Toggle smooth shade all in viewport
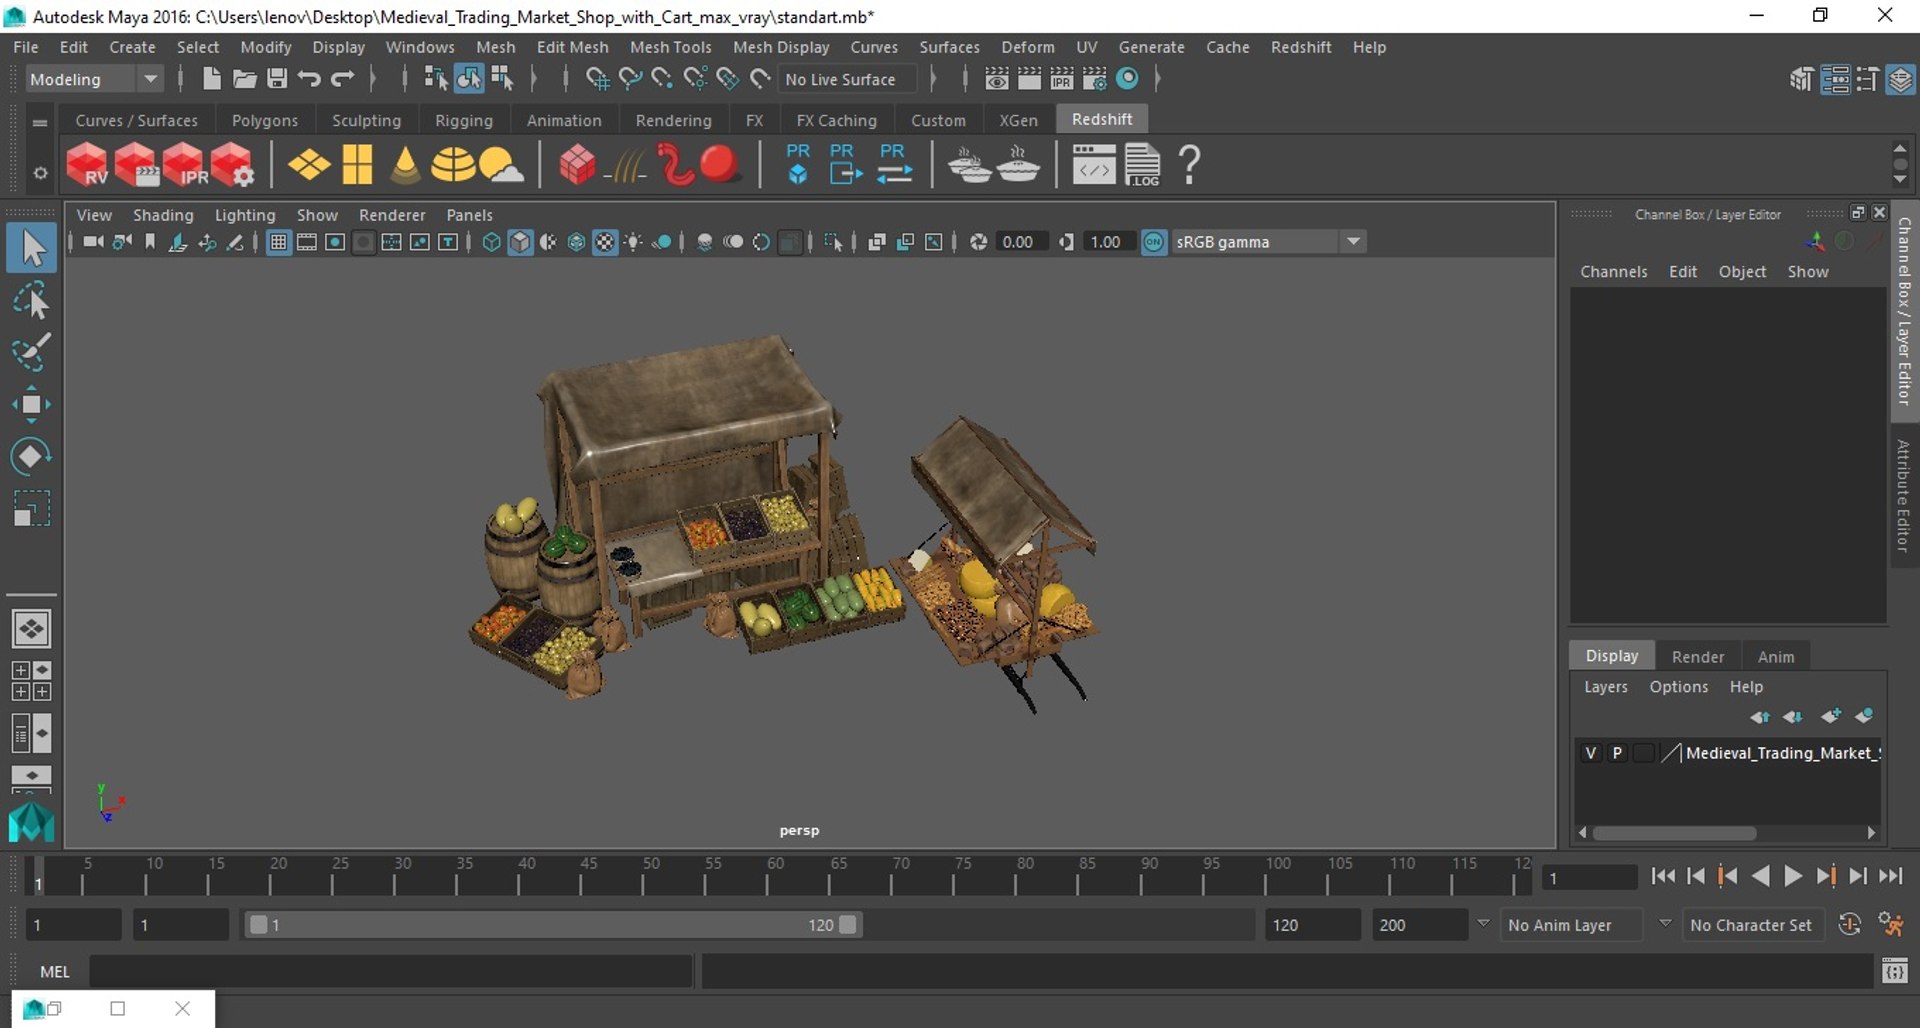This screenshot has height=1028, width=1920. 520,242
